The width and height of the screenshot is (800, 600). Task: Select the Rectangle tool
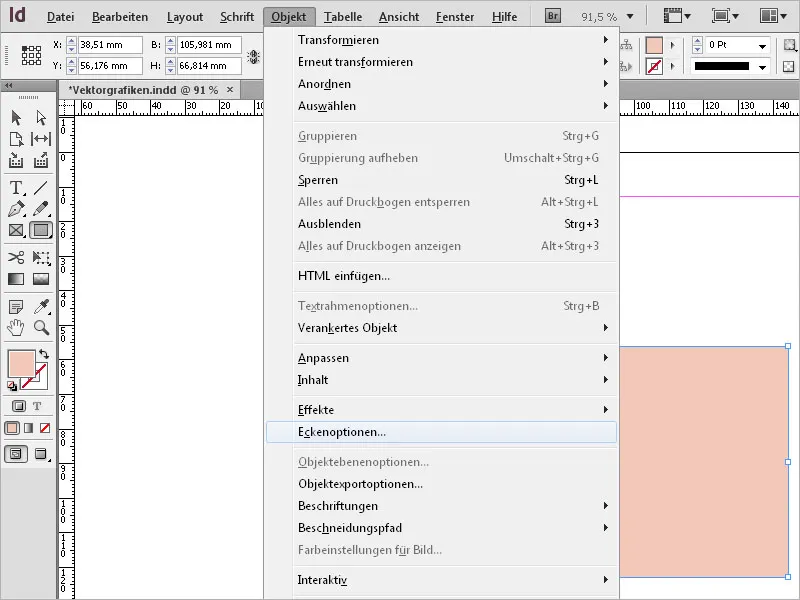pyautogui.click(x=41, y=231)
